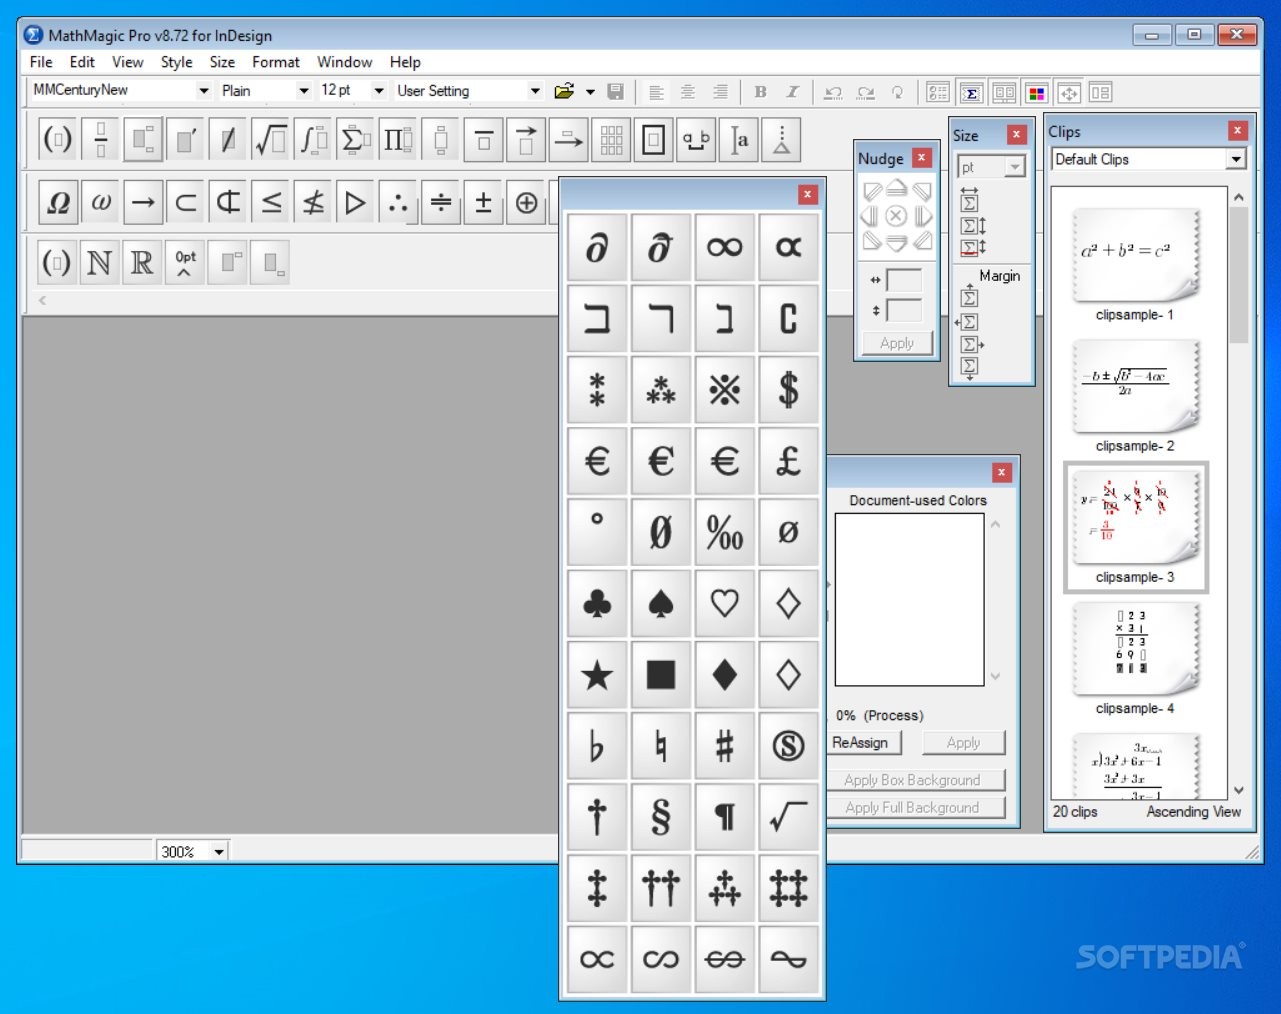Open the subset symbol palette

click(186, 203)
